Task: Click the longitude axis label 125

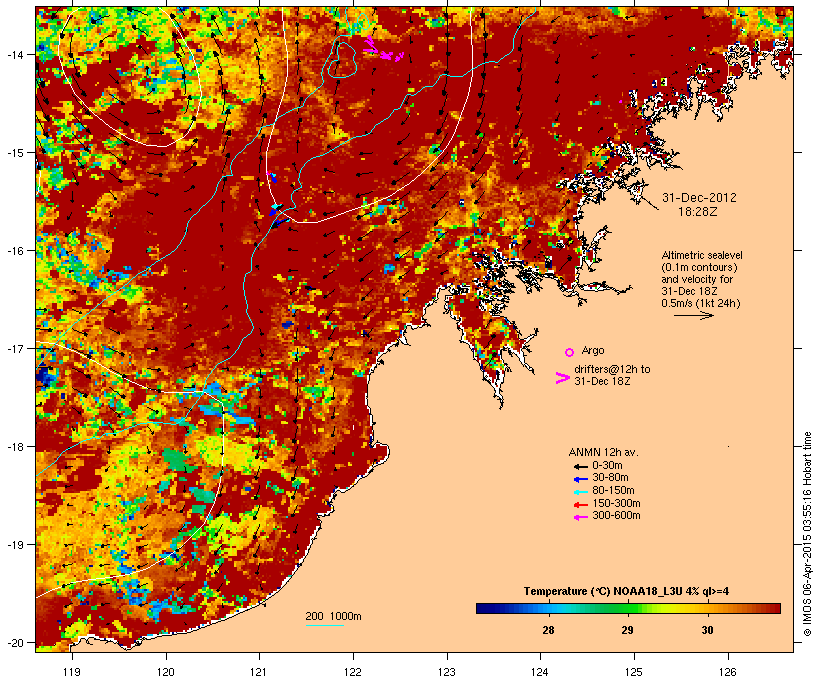Action: click(634, 672)
